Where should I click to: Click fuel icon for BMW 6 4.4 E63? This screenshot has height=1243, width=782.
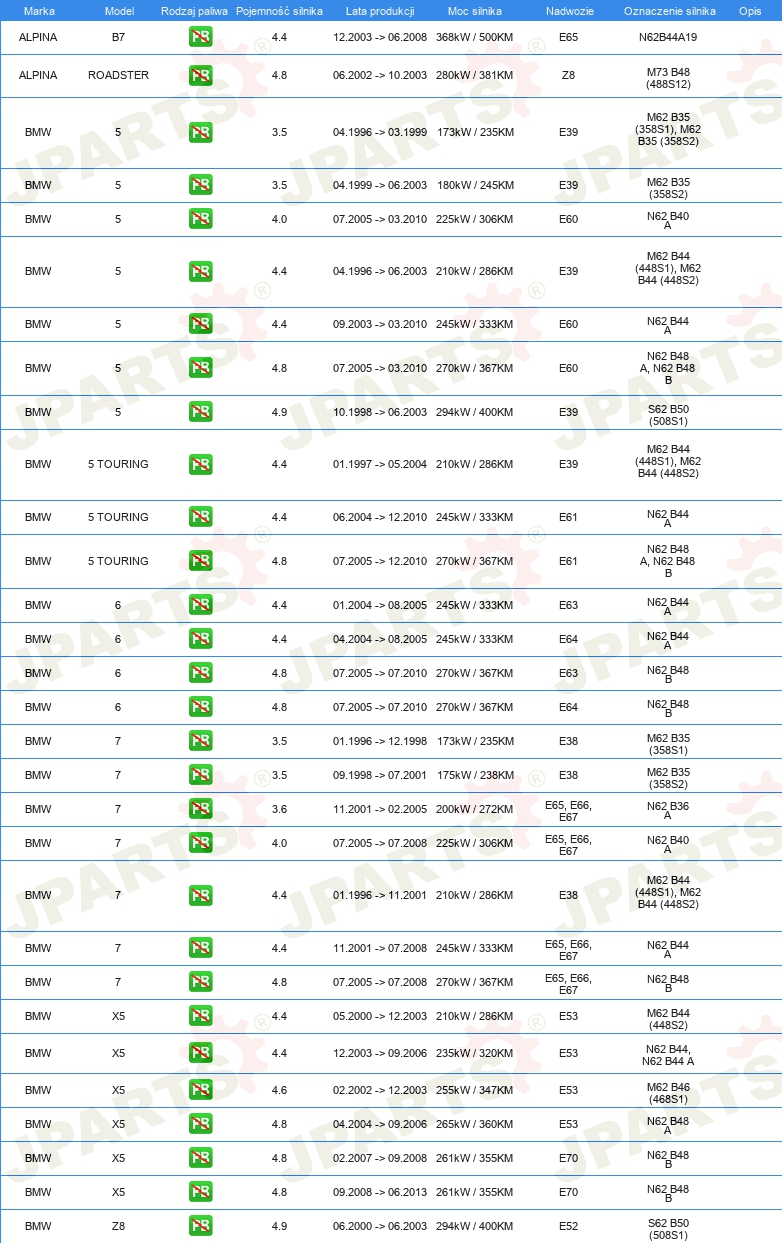pos(200,605)
